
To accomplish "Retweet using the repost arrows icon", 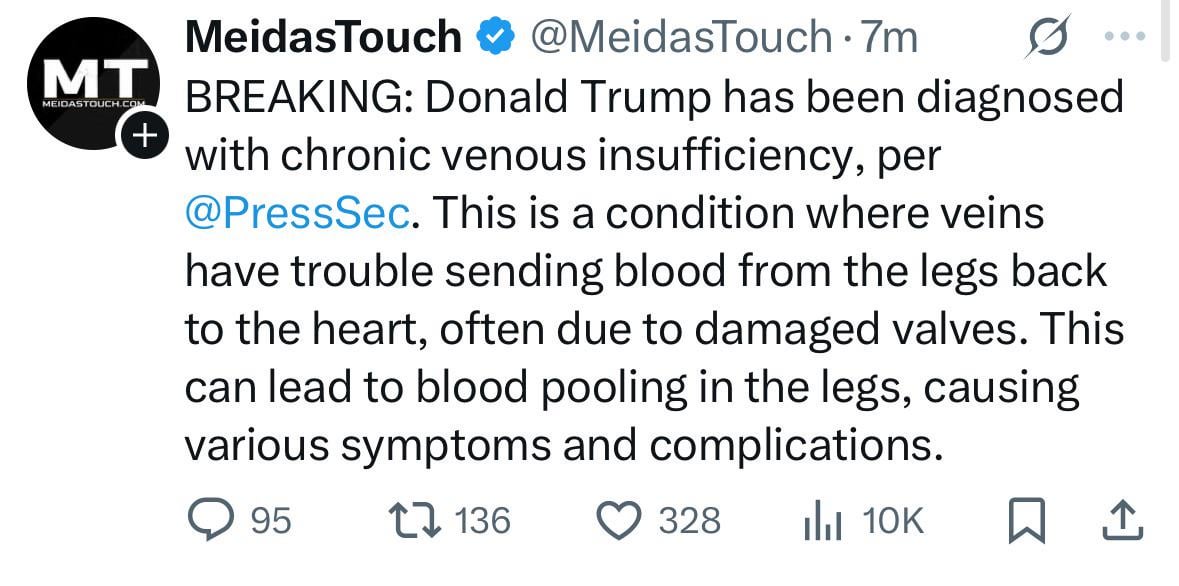I will [x=414, y=521].
